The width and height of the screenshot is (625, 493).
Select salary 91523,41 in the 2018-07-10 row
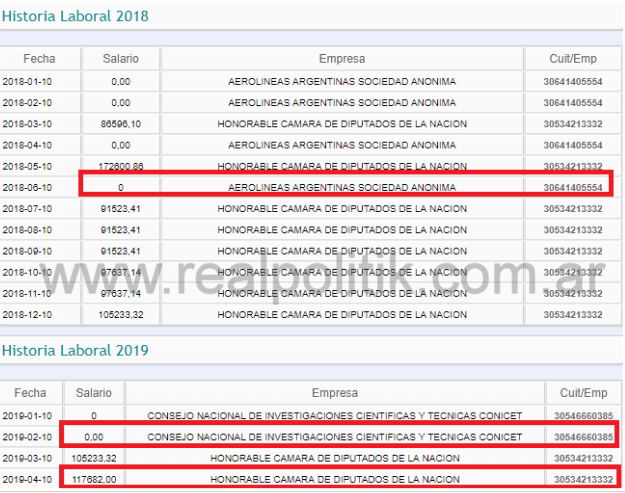pos(120,209)
